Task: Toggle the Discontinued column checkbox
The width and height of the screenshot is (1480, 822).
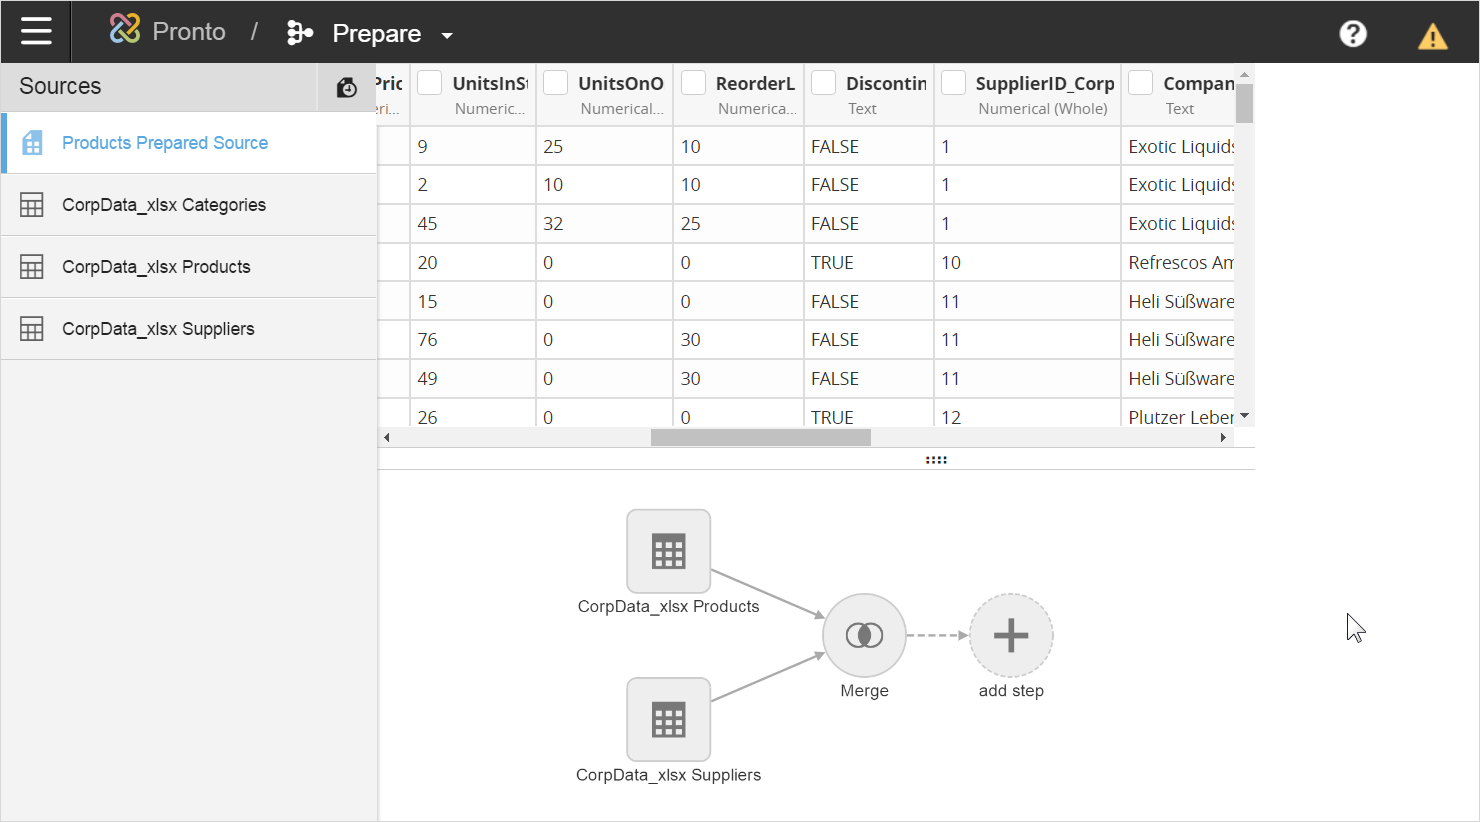Action: coord(824,83)
